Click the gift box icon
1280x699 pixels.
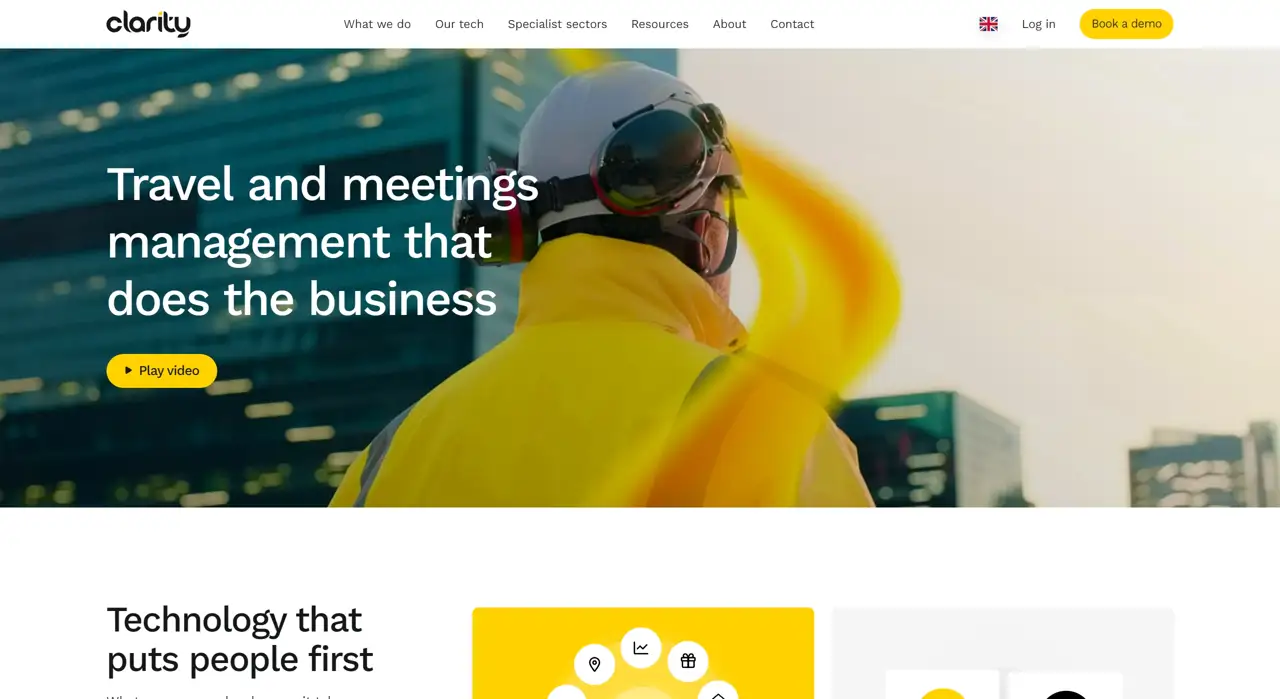688,661
